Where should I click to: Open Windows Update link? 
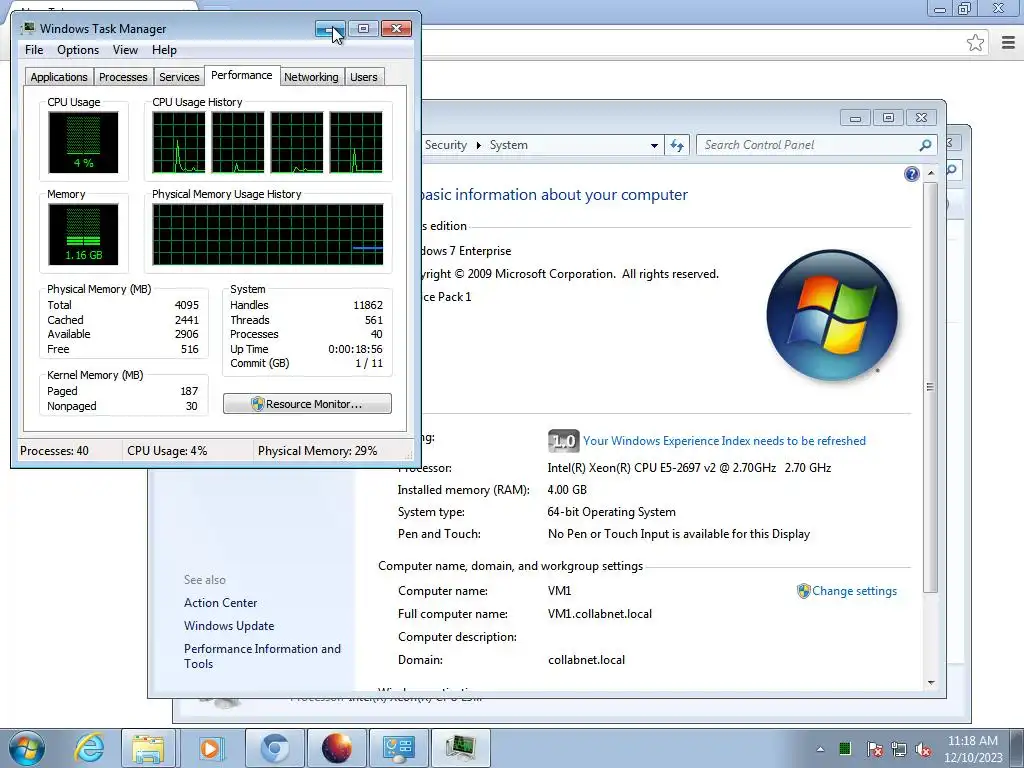pyautogui.click(x=229, y=626)
